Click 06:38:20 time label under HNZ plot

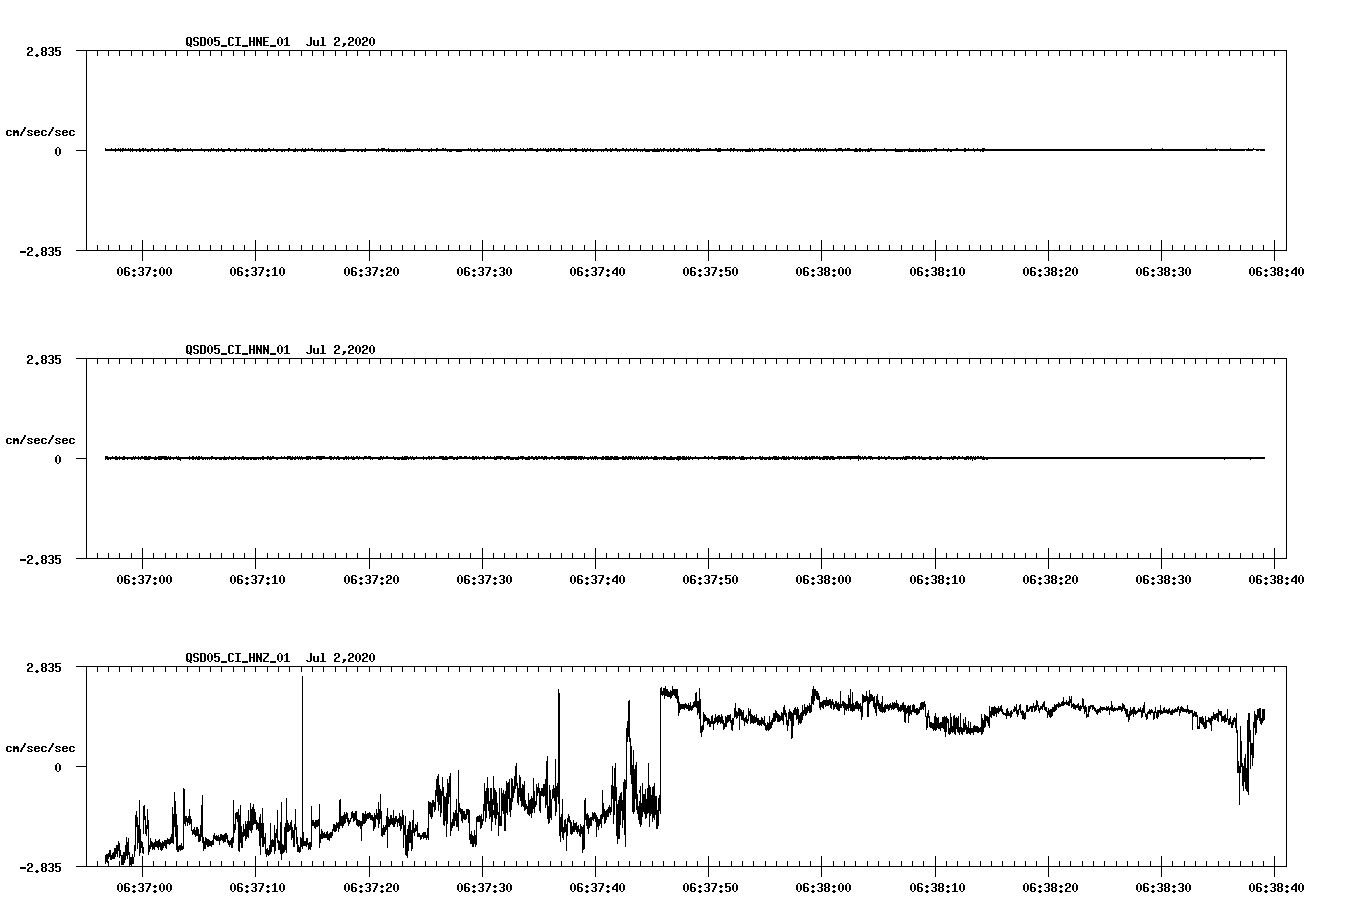click(x=1050, y=887)
